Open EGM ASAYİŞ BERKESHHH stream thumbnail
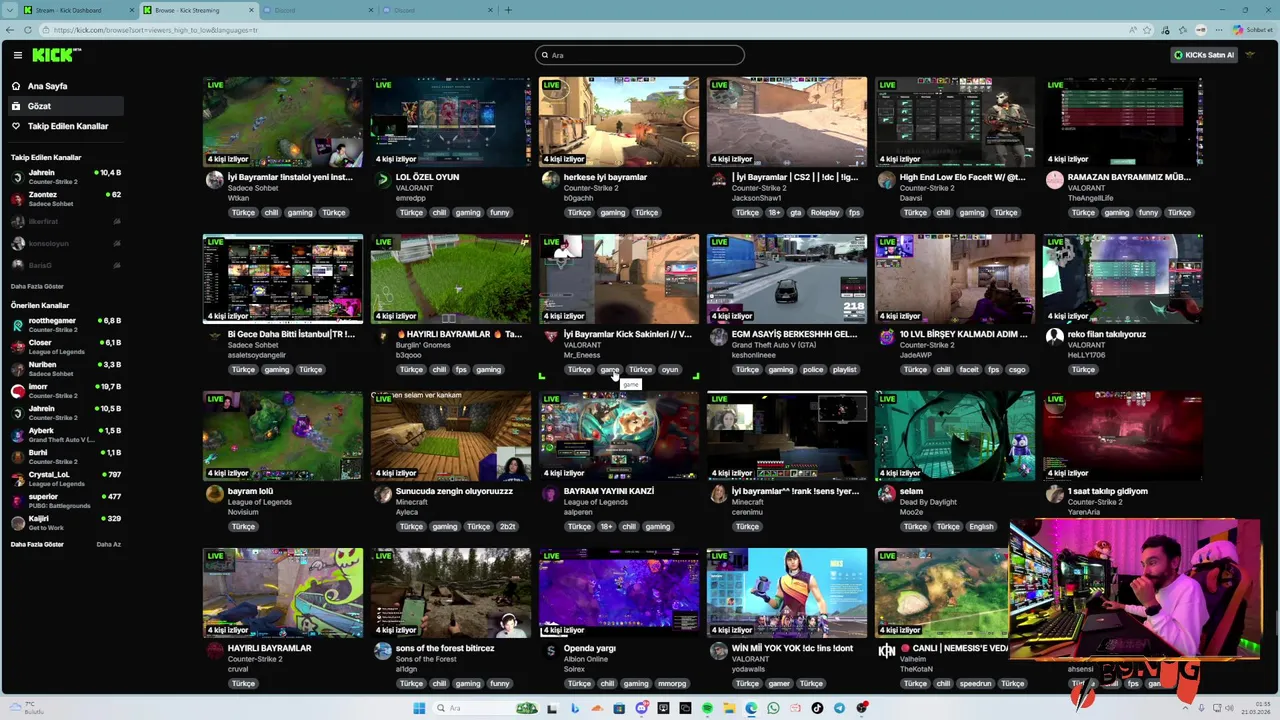The height and width of the screenshot is (720, 1280). [x=787, y=279]
